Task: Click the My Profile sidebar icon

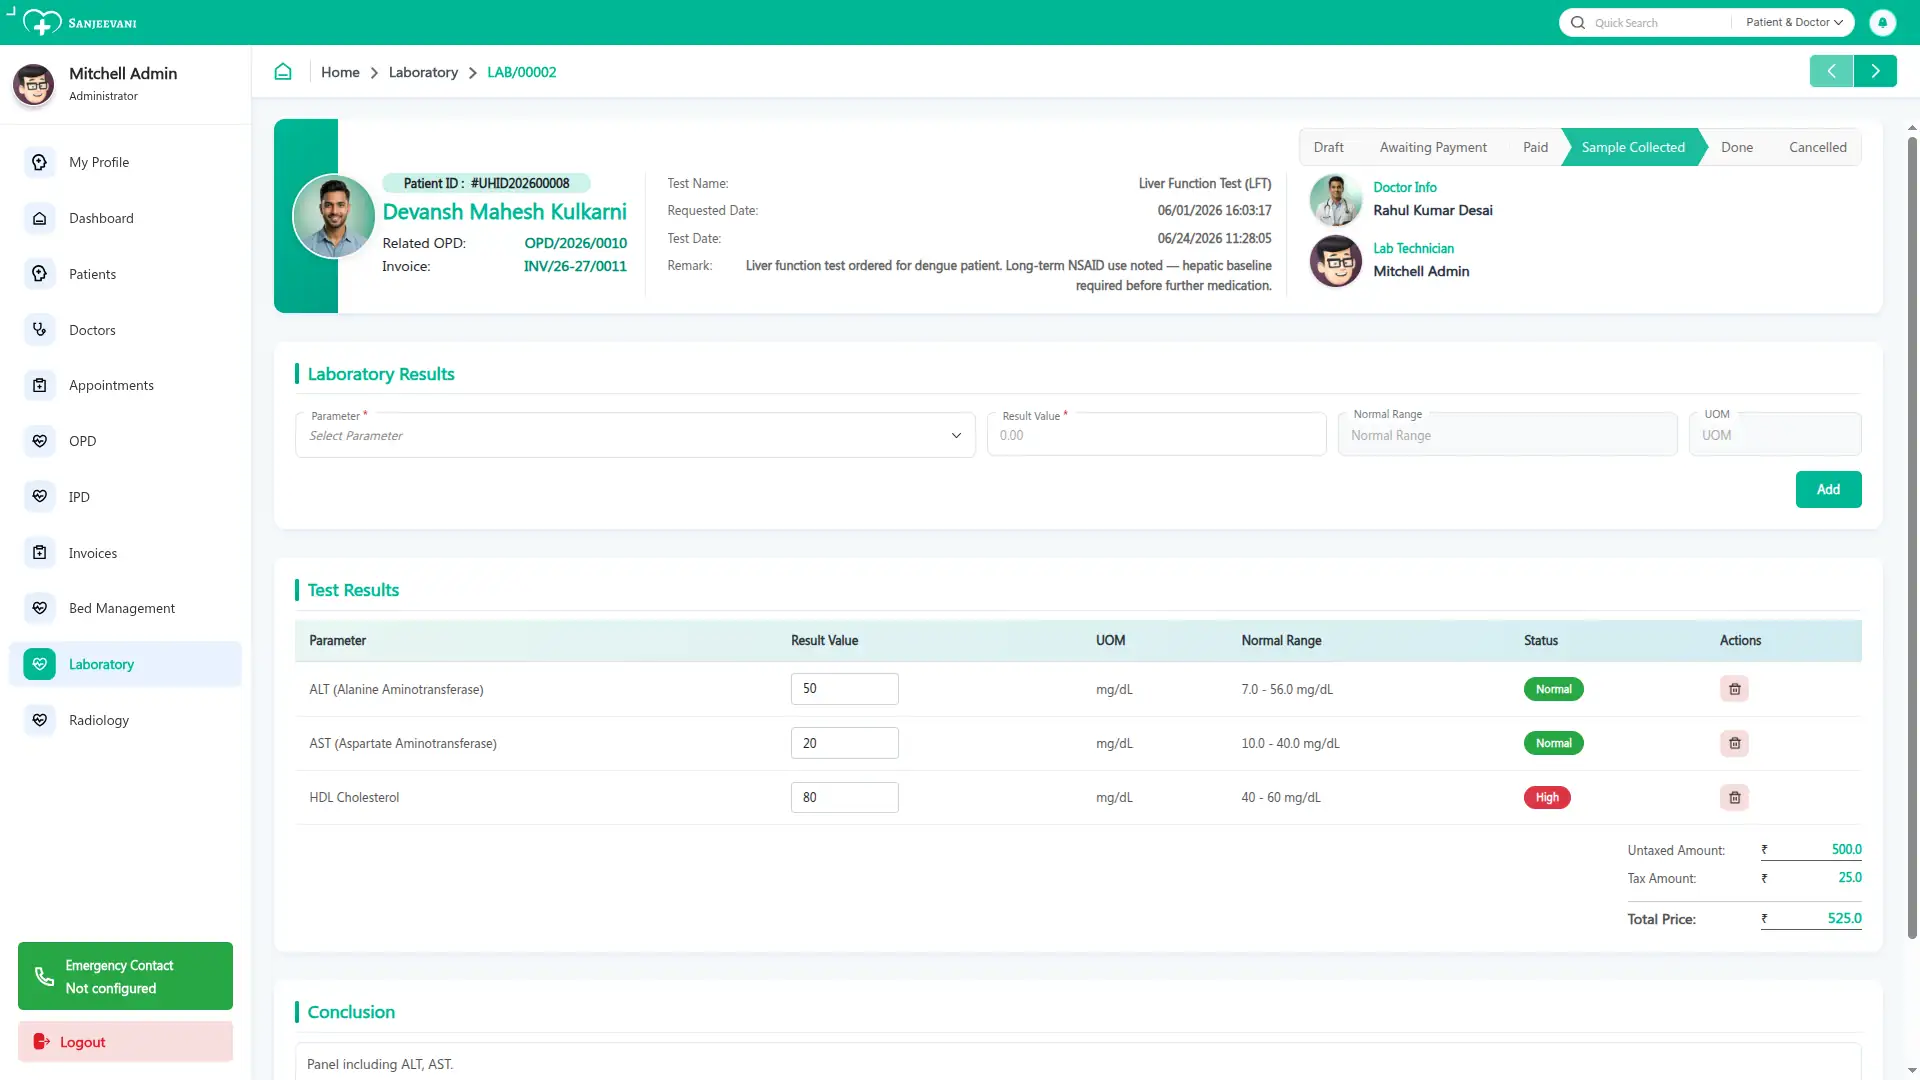Action: (x=40, y=162)
